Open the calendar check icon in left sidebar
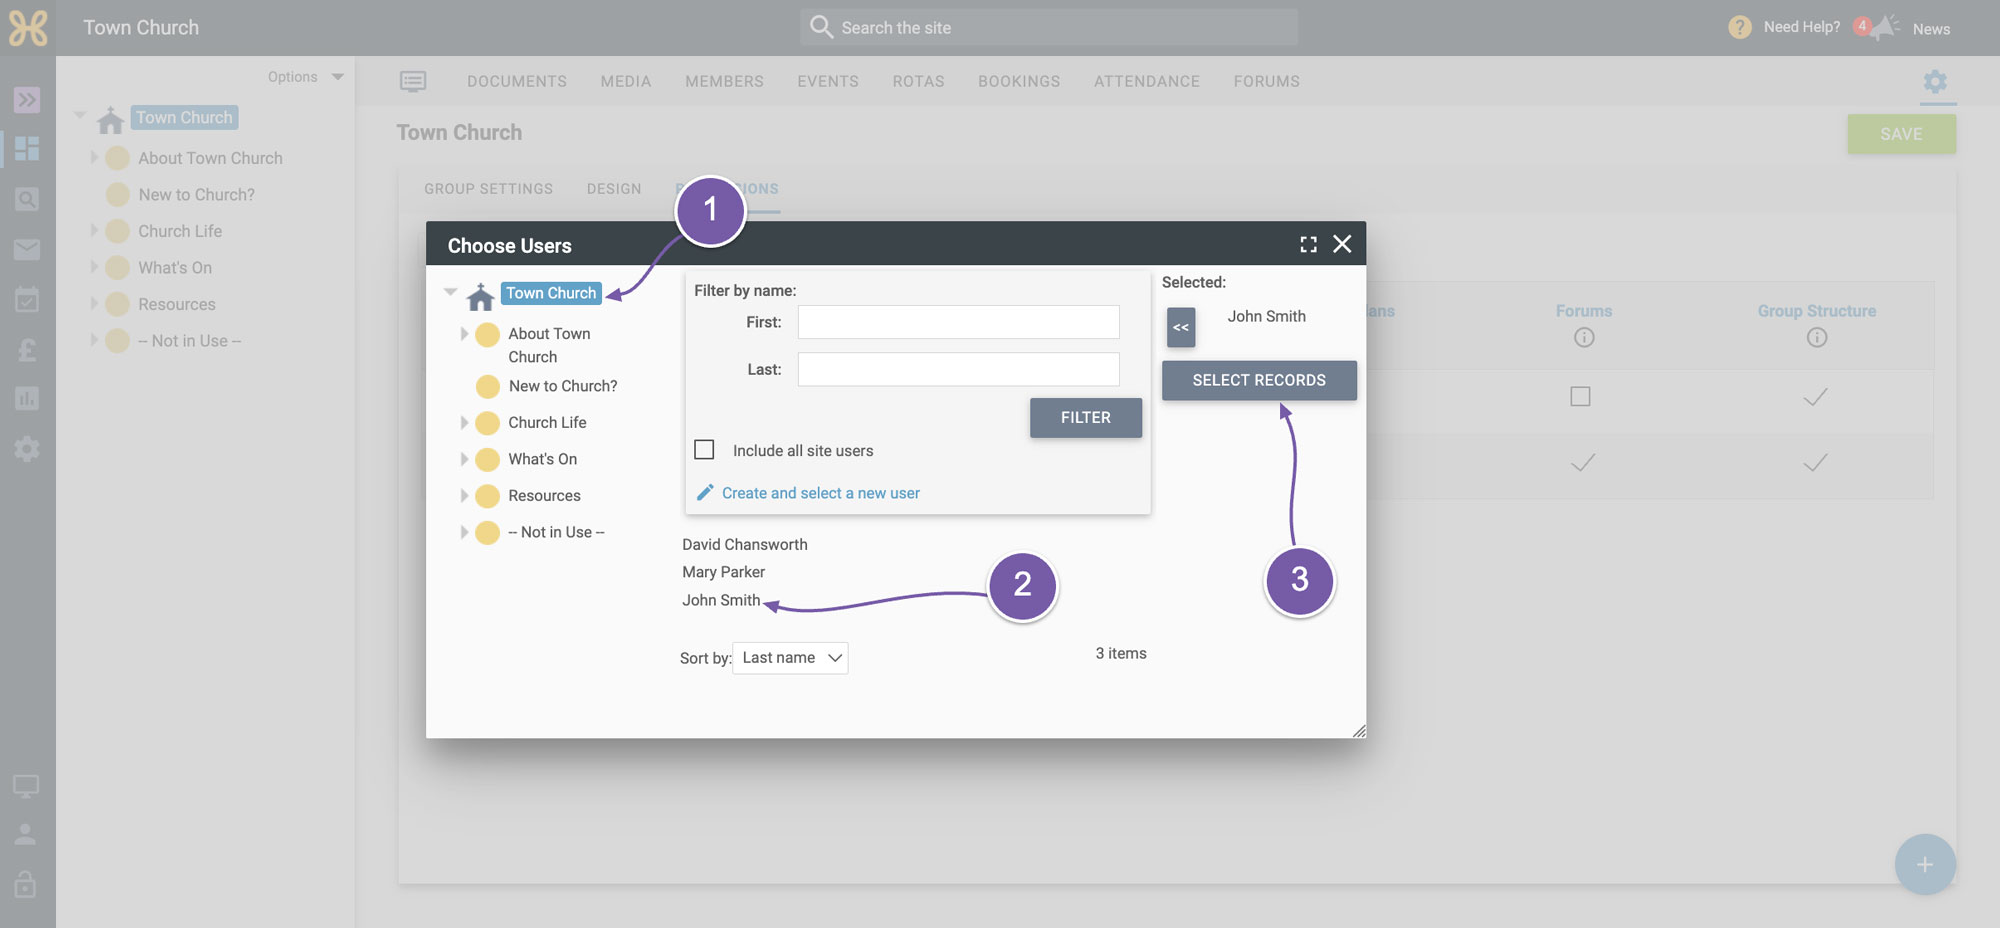2000x928 pixels. click(x=27, y=299)
